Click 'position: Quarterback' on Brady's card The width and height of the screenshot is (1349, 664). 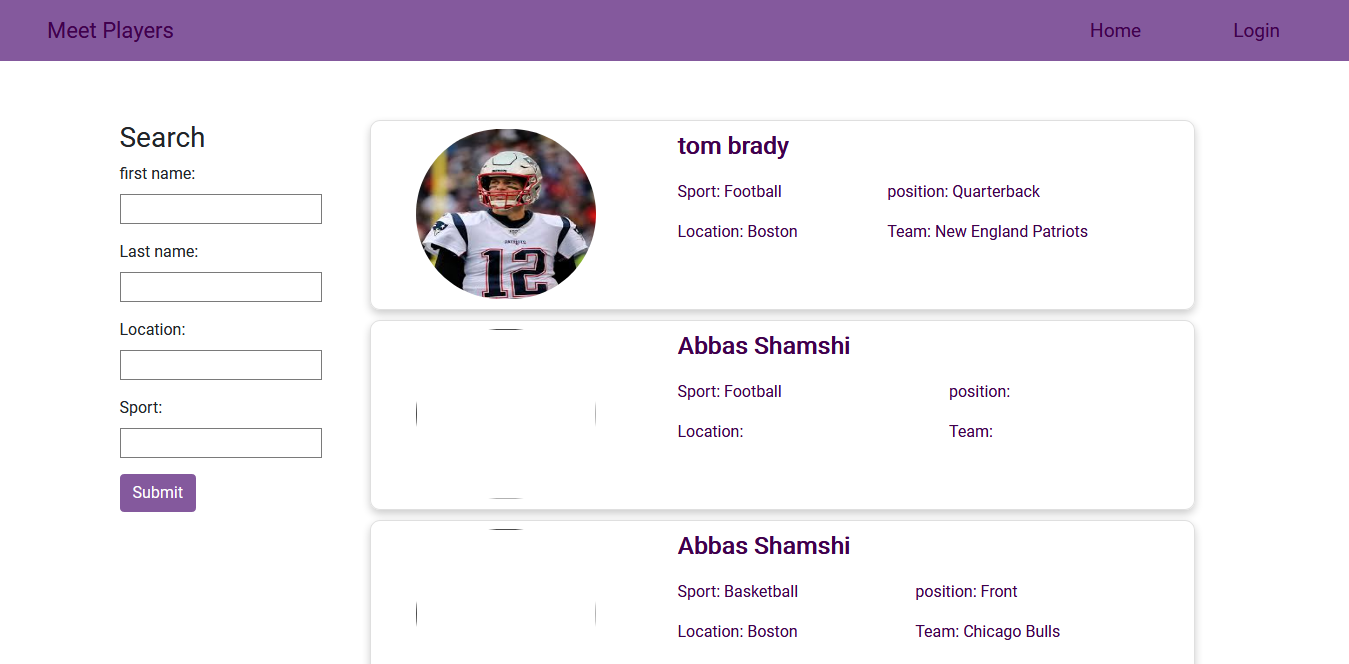963,191
